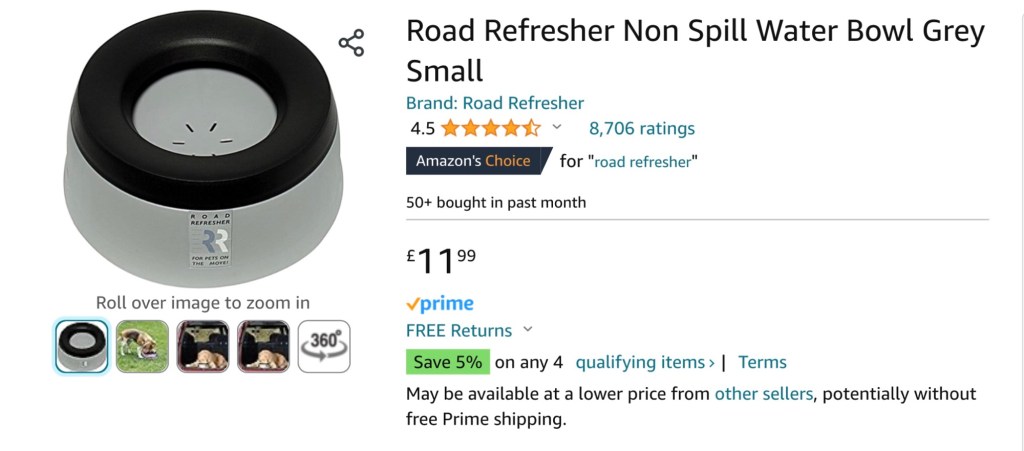The width and height of the screenshot is (1024, 451).
Task: Click the other sellers link
Action: point(763,394)
